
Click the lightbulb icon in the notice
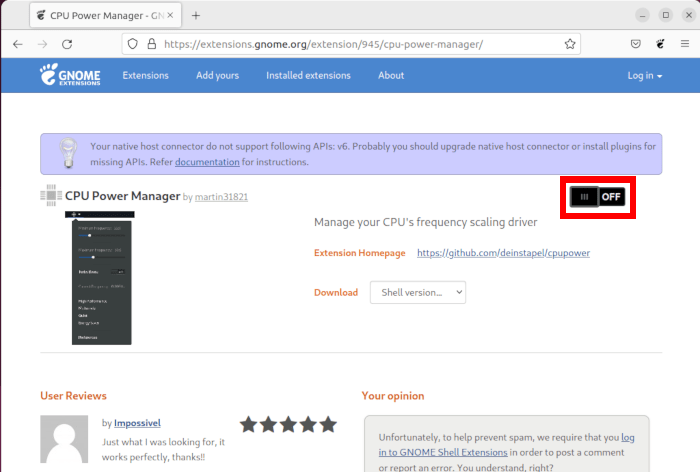pos(68,153)
